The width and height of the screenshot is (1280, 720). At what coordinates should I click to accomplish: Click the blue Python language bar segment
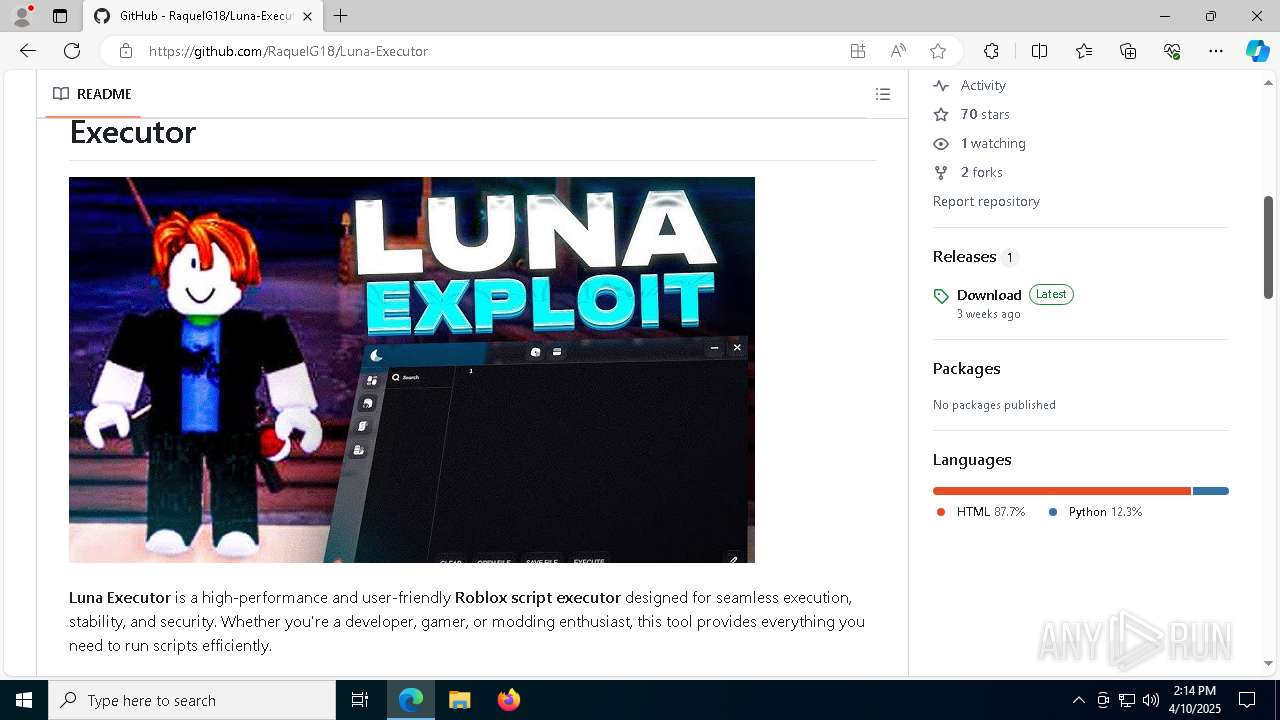point(1211,491)
